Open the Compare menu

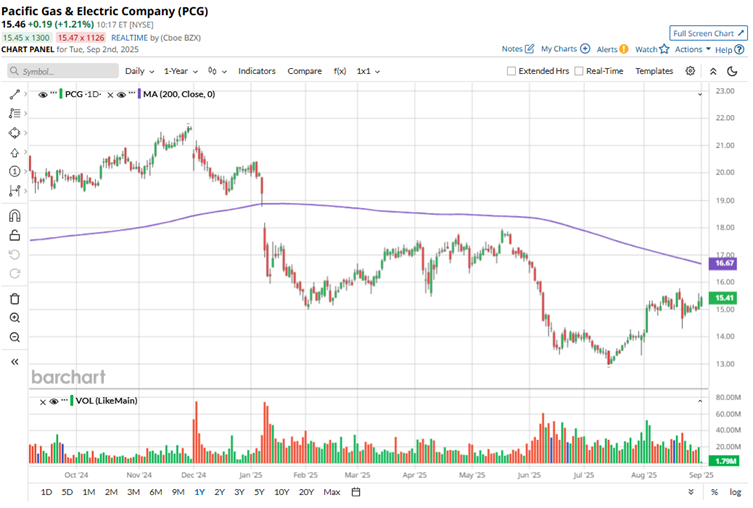304,71
